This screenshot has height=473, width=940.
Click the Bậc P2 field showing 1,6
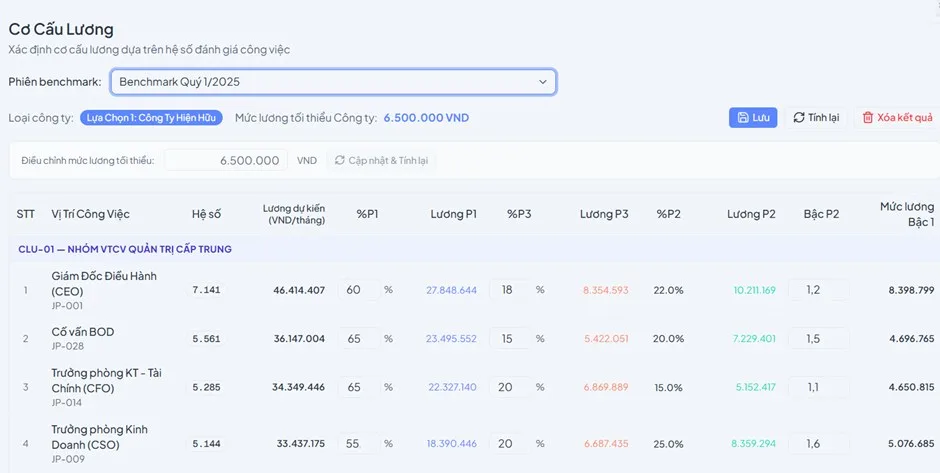[x=818, y=444]
